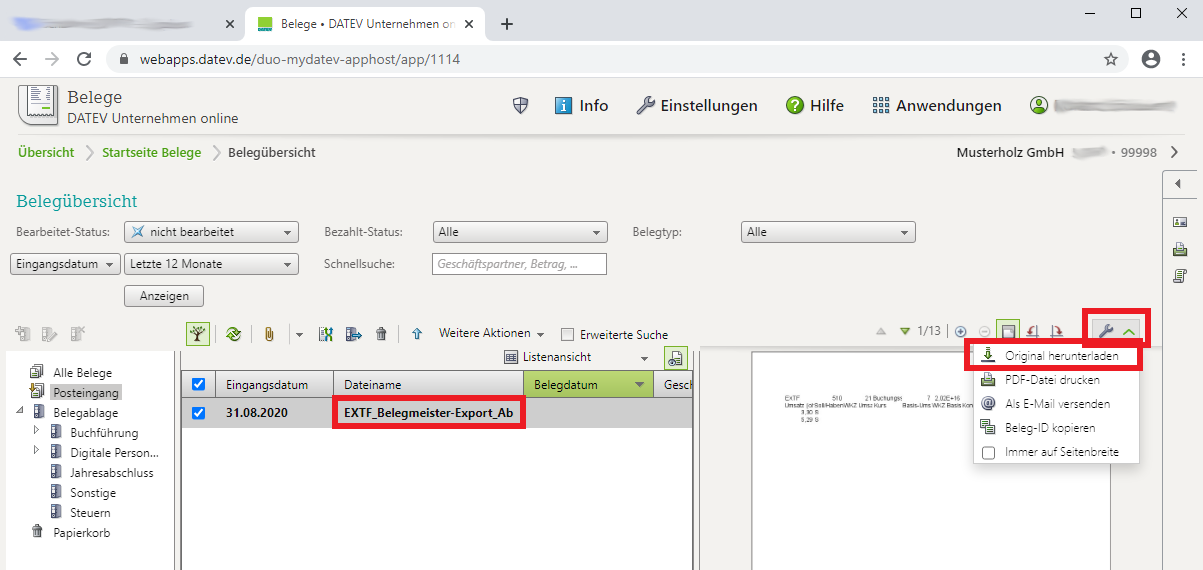Viewport: 1203px width, 570px height.
Task: Click the paperclip attachment icon in toolbar
Action: (x=269, y=334)
